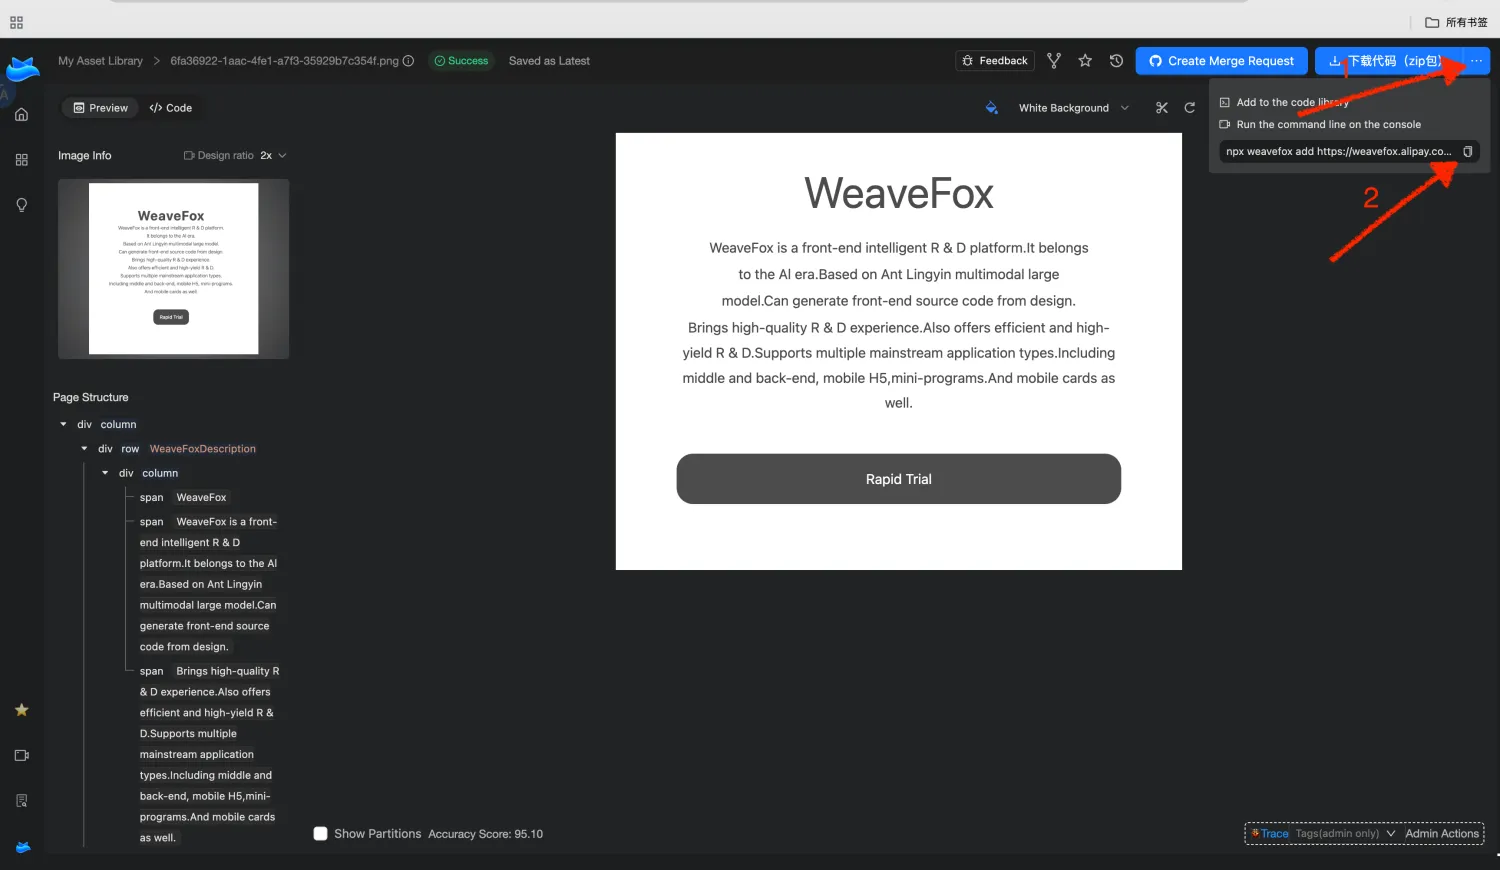Click the Success status badge
1500x870 pixels.
click(x=462, y=61)
